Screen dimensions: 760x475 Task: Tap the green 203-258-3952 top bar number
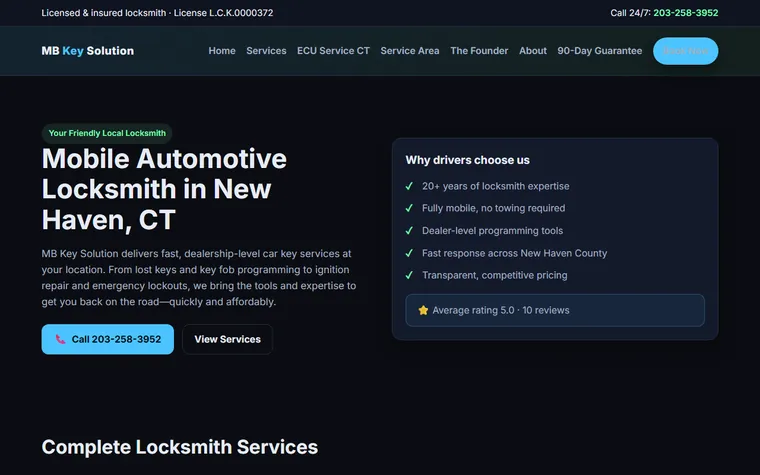tap(686, 13)
